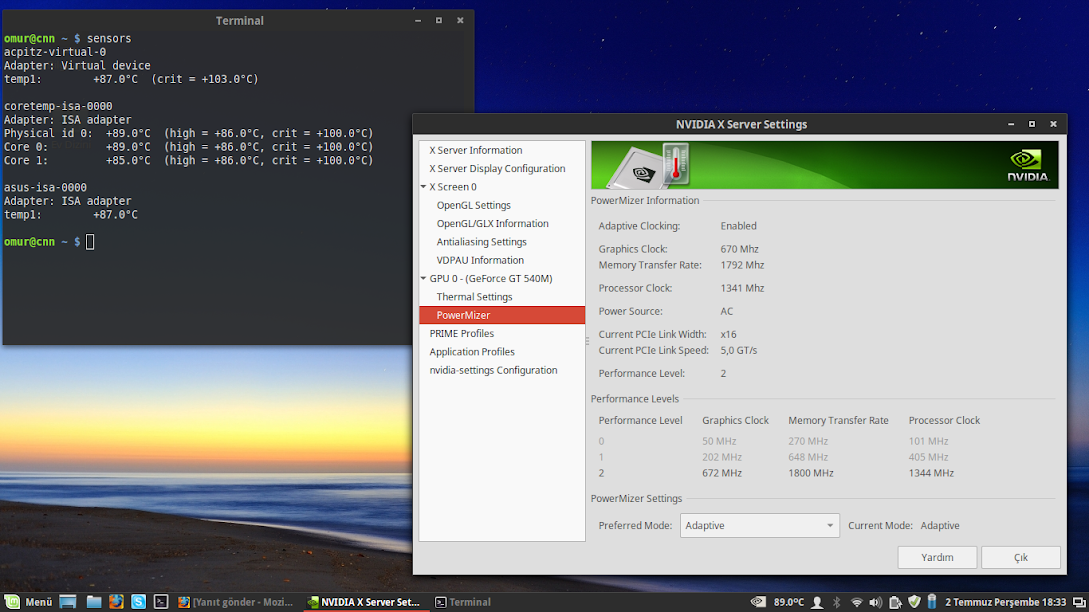Click the NVIDIA logo in the banner
Image resolution: width=1089 pixels, height=612 pixels.
(x=1028, y=165)
